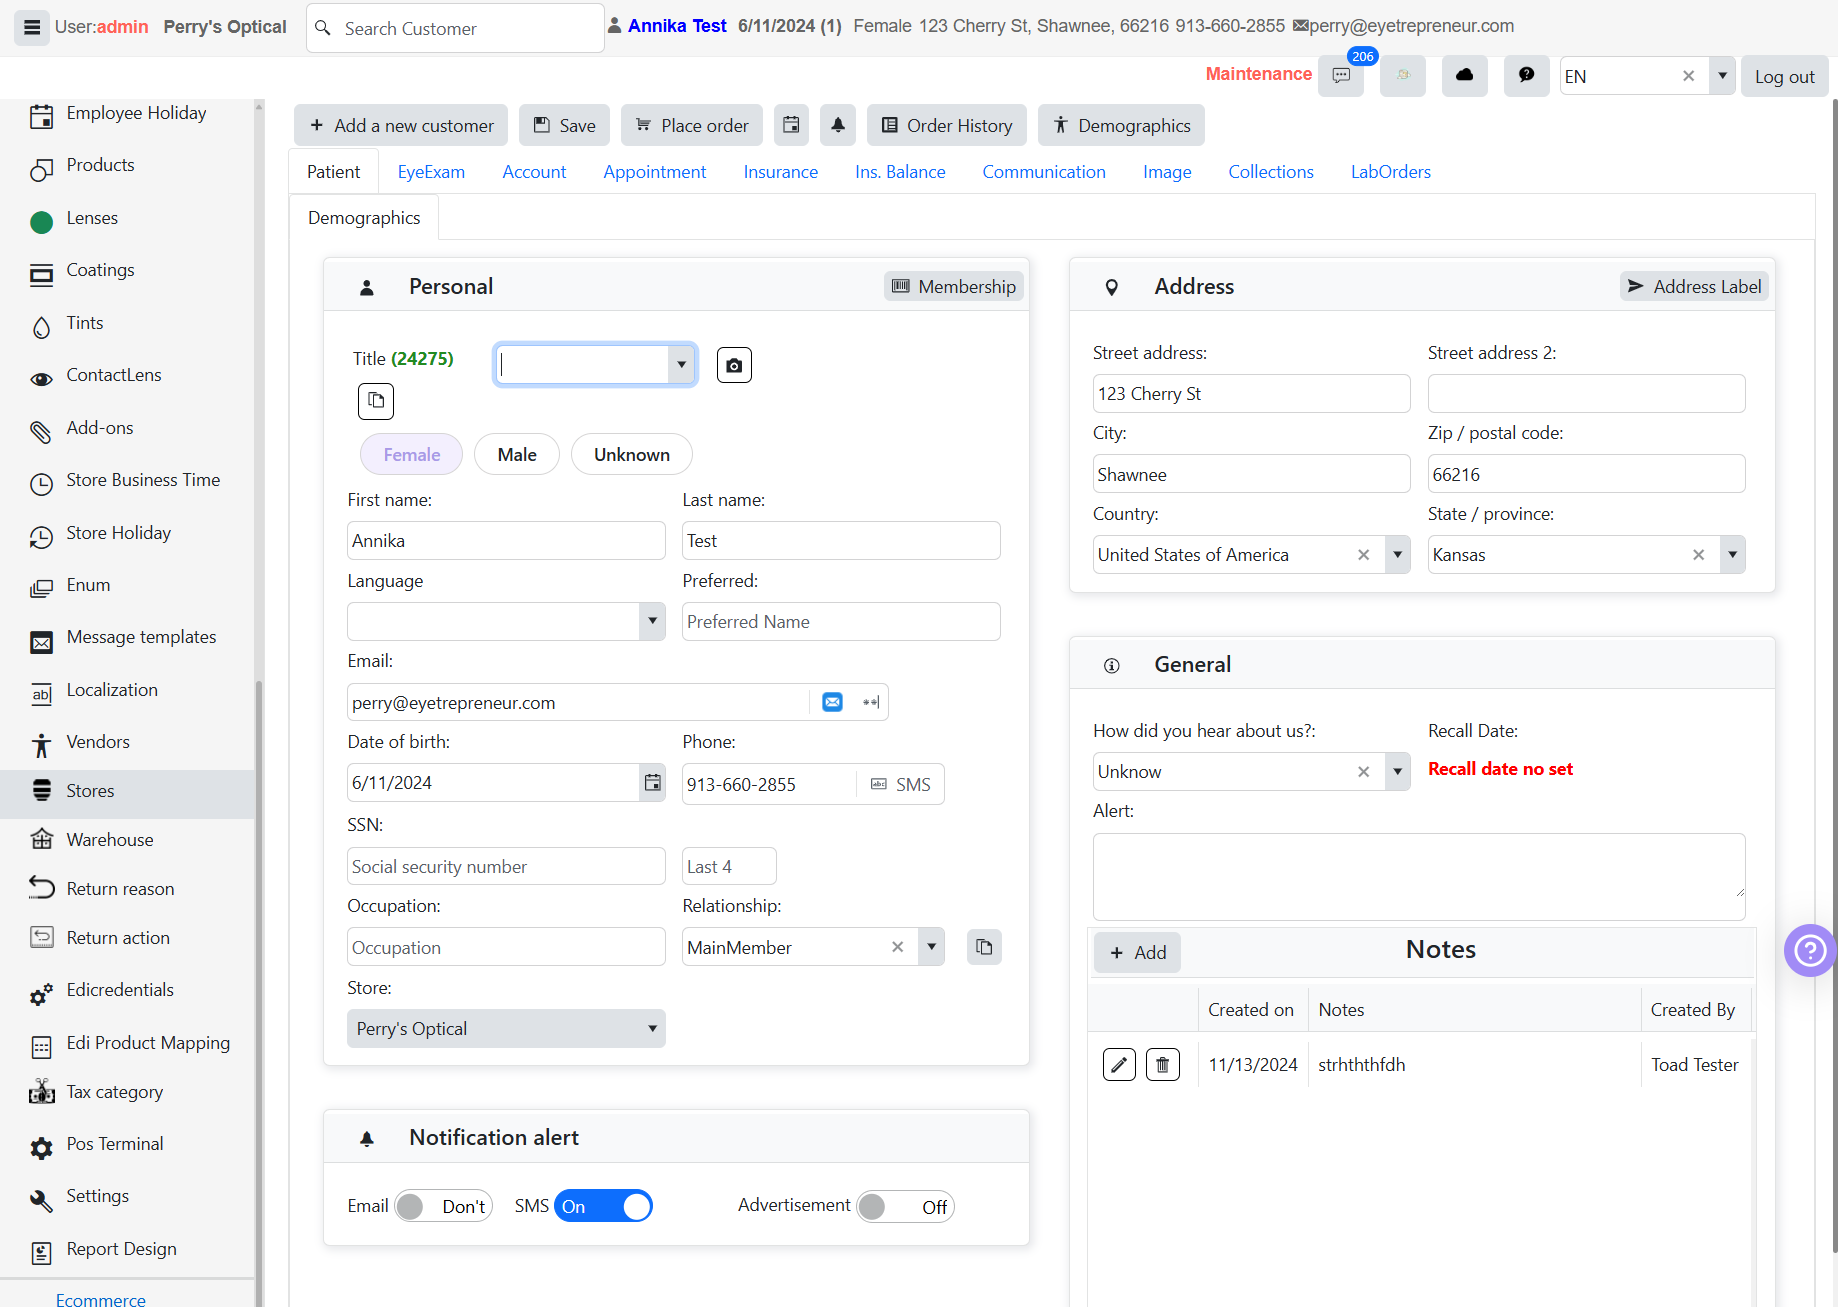
Task: Toggle the Advertisement switch
Action: point(905,1206)
